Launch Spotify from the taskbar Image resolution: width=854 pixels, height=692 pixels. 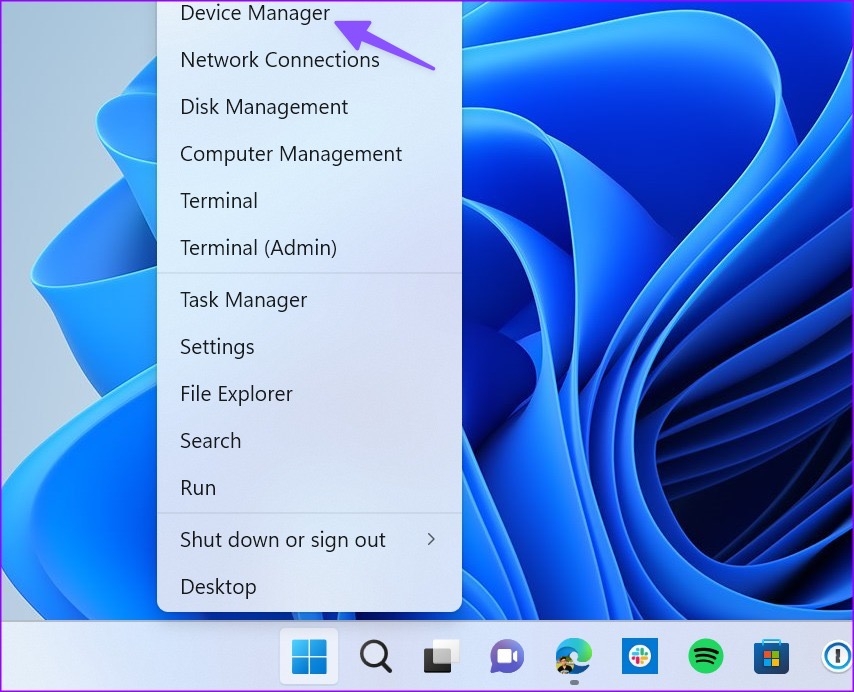(705, 657)
